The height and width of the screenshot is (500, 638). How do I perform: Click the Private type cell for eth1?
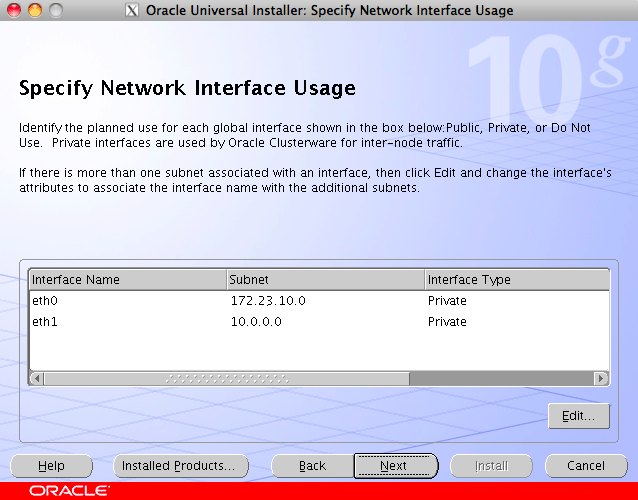click(447, 321)
